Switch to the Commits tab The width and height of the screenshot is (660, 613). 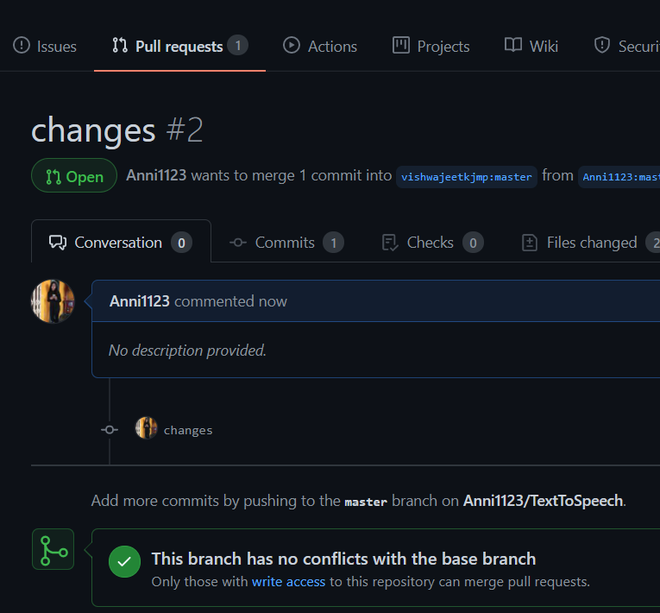coord(285,242)
